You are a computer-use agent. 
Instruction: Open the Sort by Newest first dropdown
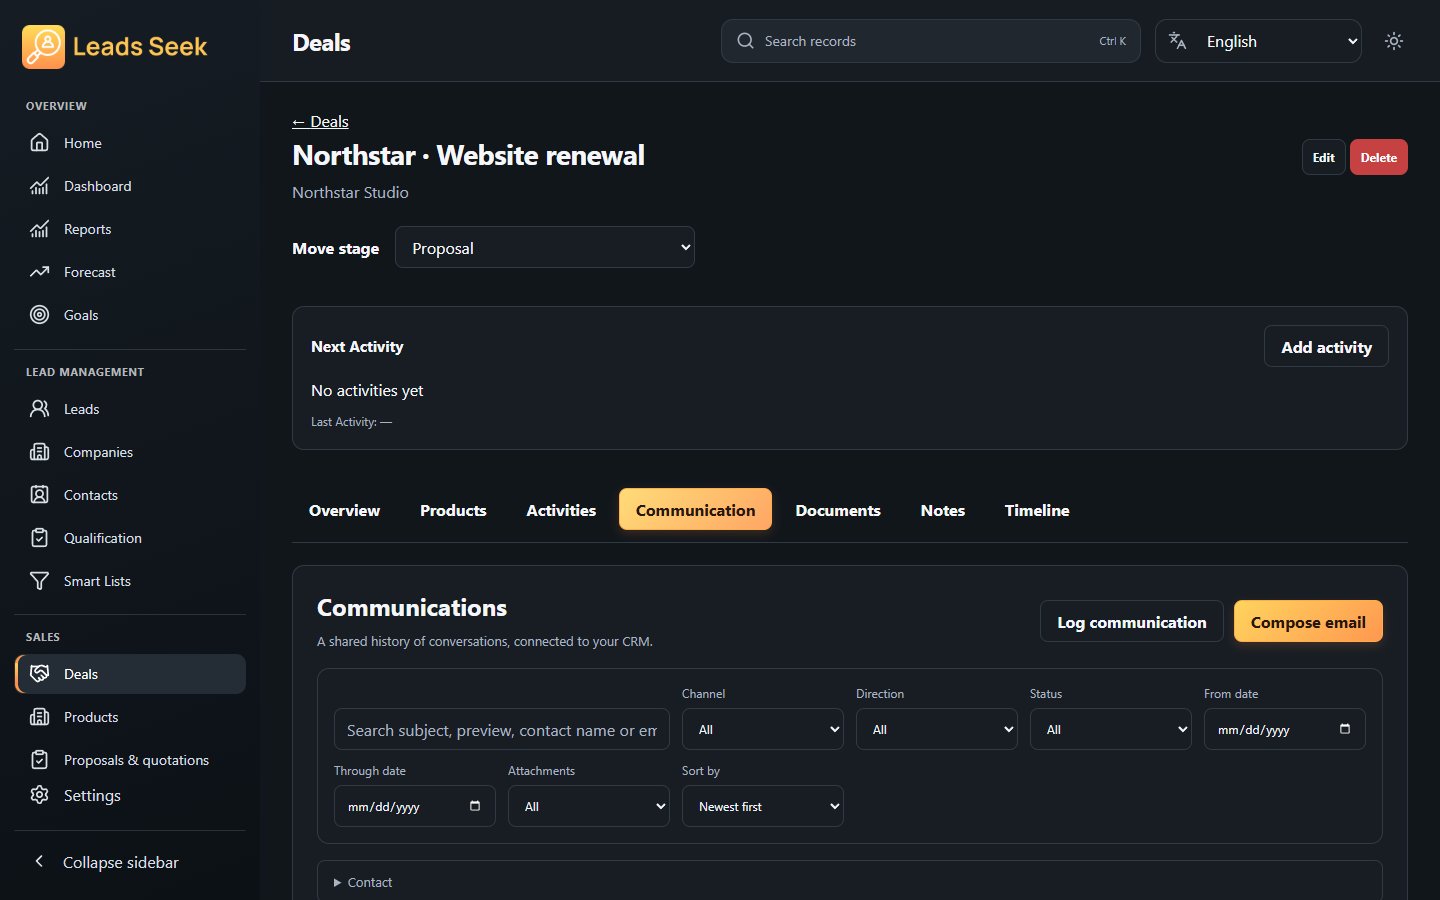coord(763,806)
